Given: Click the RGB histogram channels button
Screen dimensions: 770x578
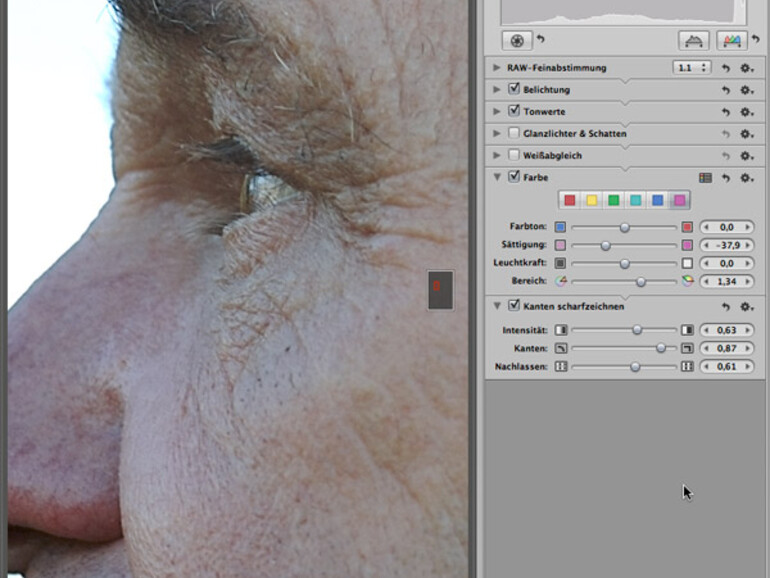Looking at the screenshot, I should tap(733, 41).
